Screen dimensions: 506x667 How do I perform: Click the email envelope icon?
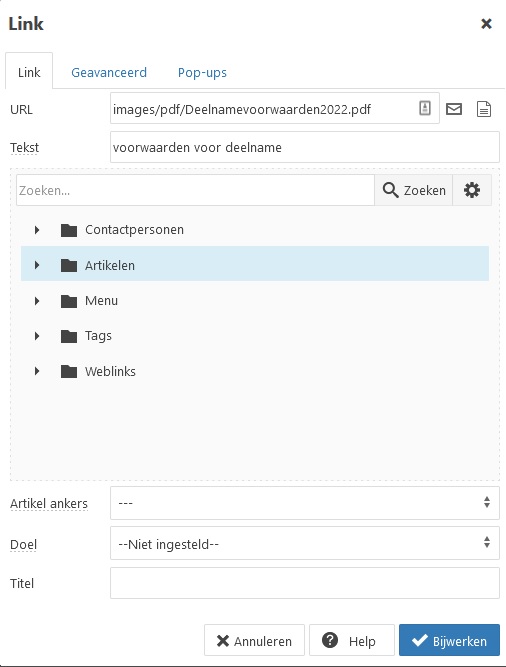click(x=454, y=109)
